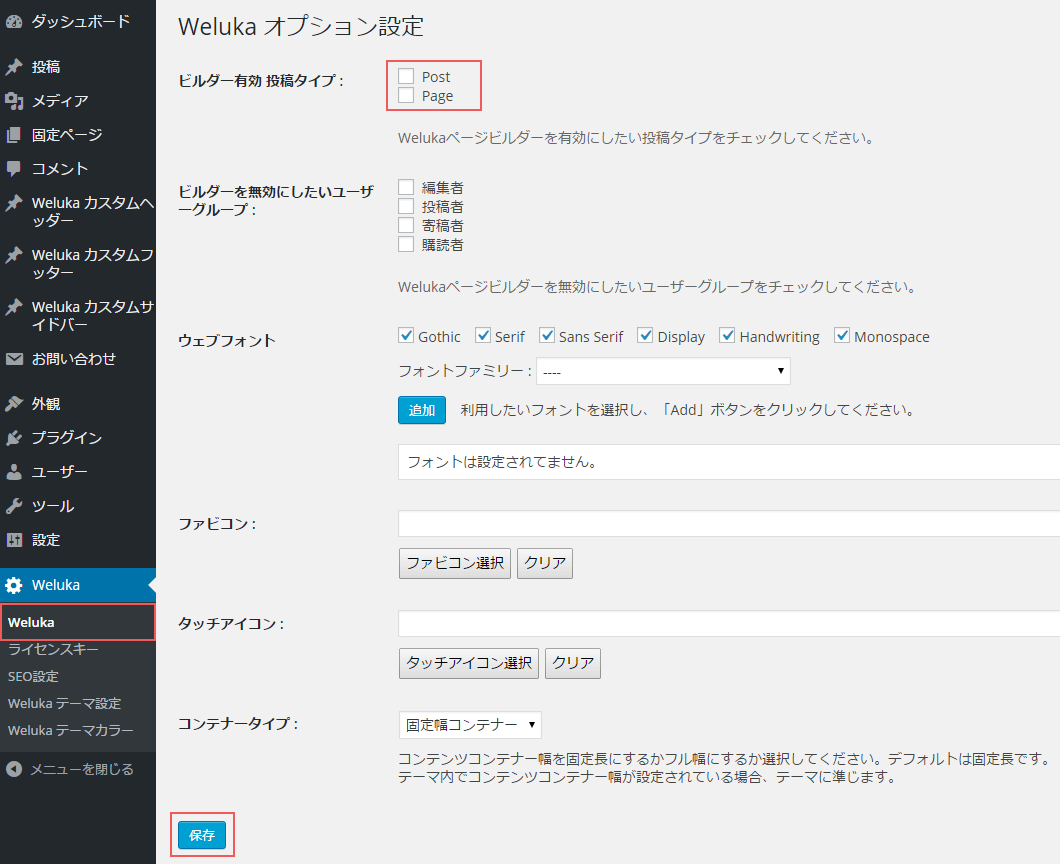The image size is (1060, 864).
Task: Click the 投稿 pushpin icon
Action: (14, 67)
